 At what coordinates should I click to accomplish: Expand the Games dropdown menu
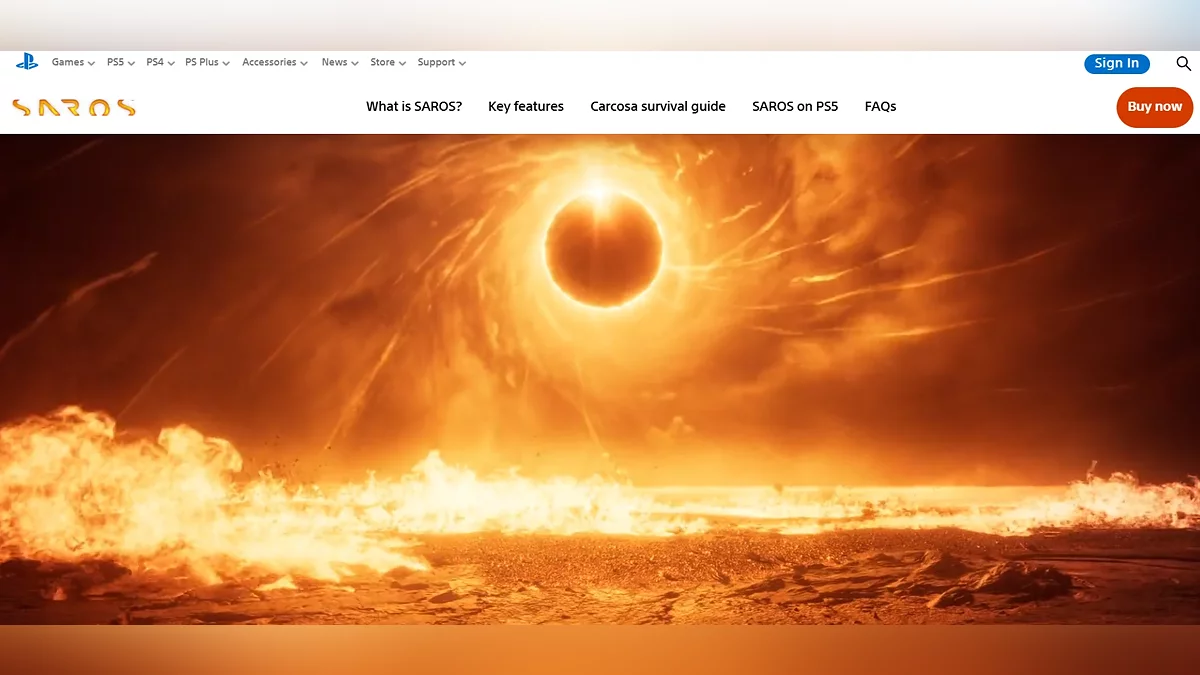coord(73,62)
